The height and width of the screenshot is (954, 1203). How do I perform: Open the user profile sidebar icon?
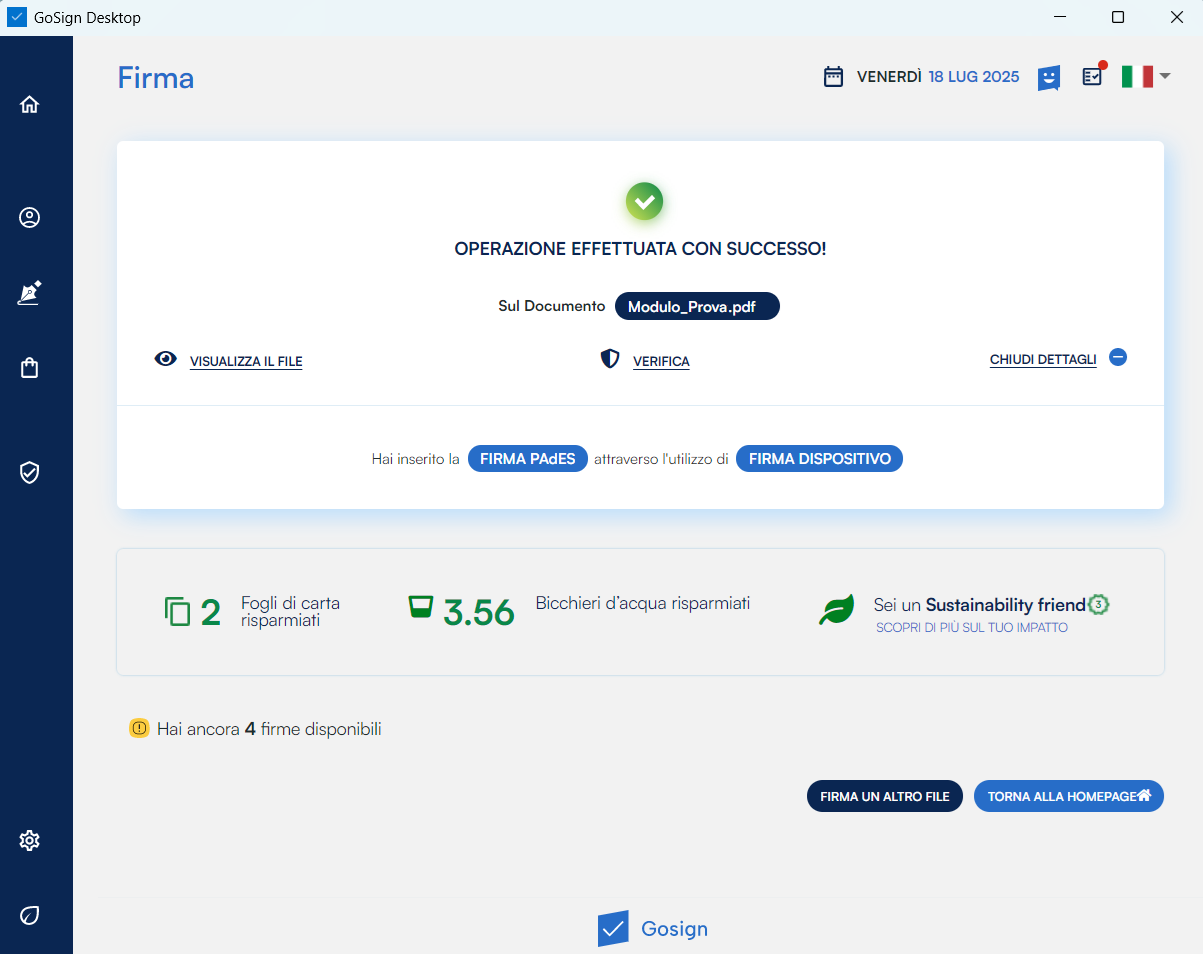(x=30, y=218)
